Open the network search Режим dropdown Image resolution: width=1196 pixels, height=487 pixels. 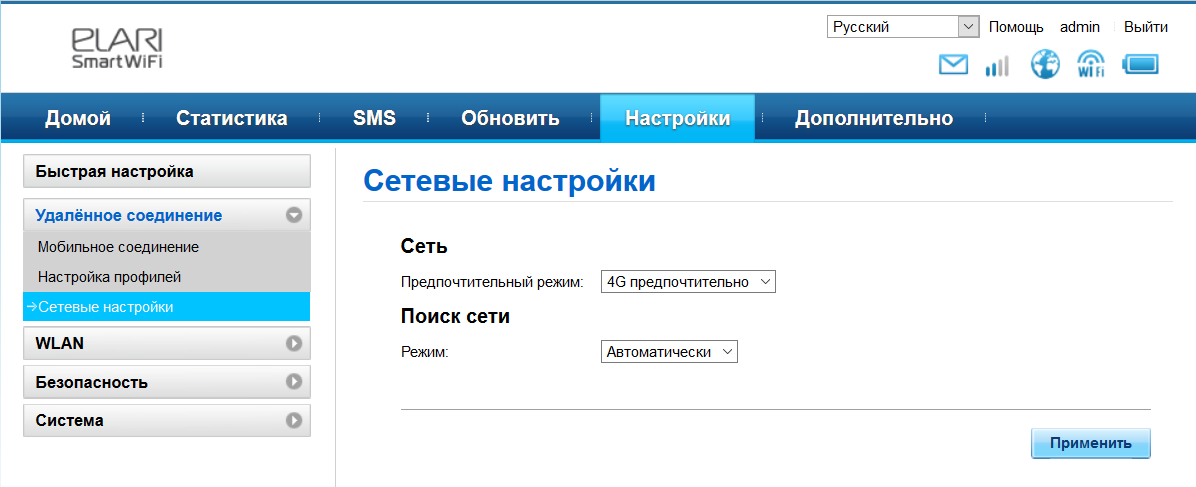click(669, 352)
